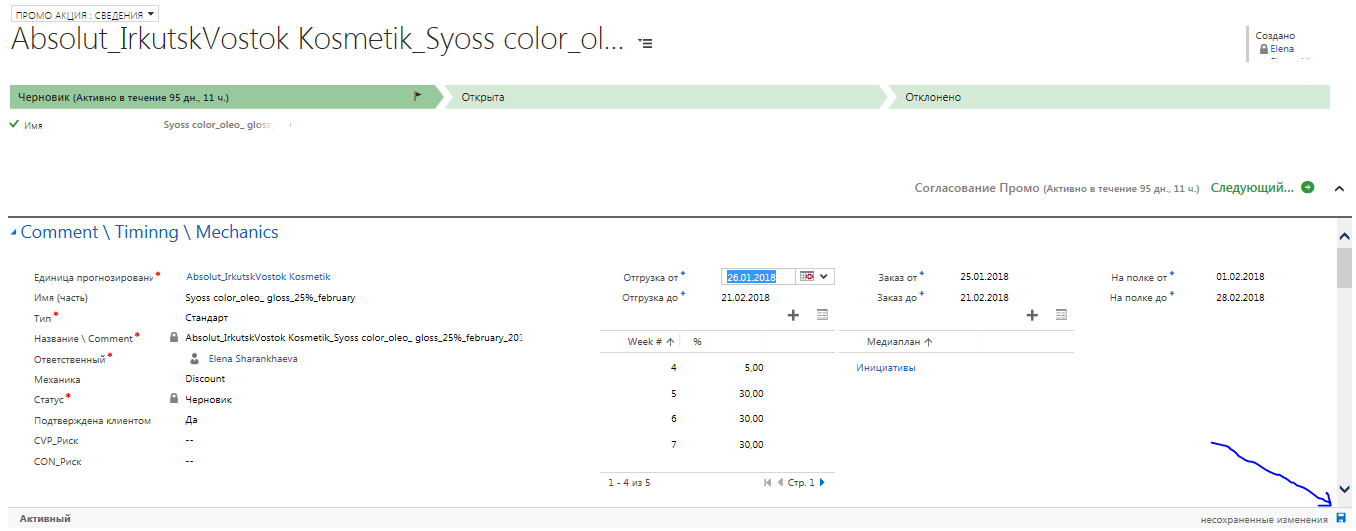Open Медиаплан grid view icon

[1061, 315]
